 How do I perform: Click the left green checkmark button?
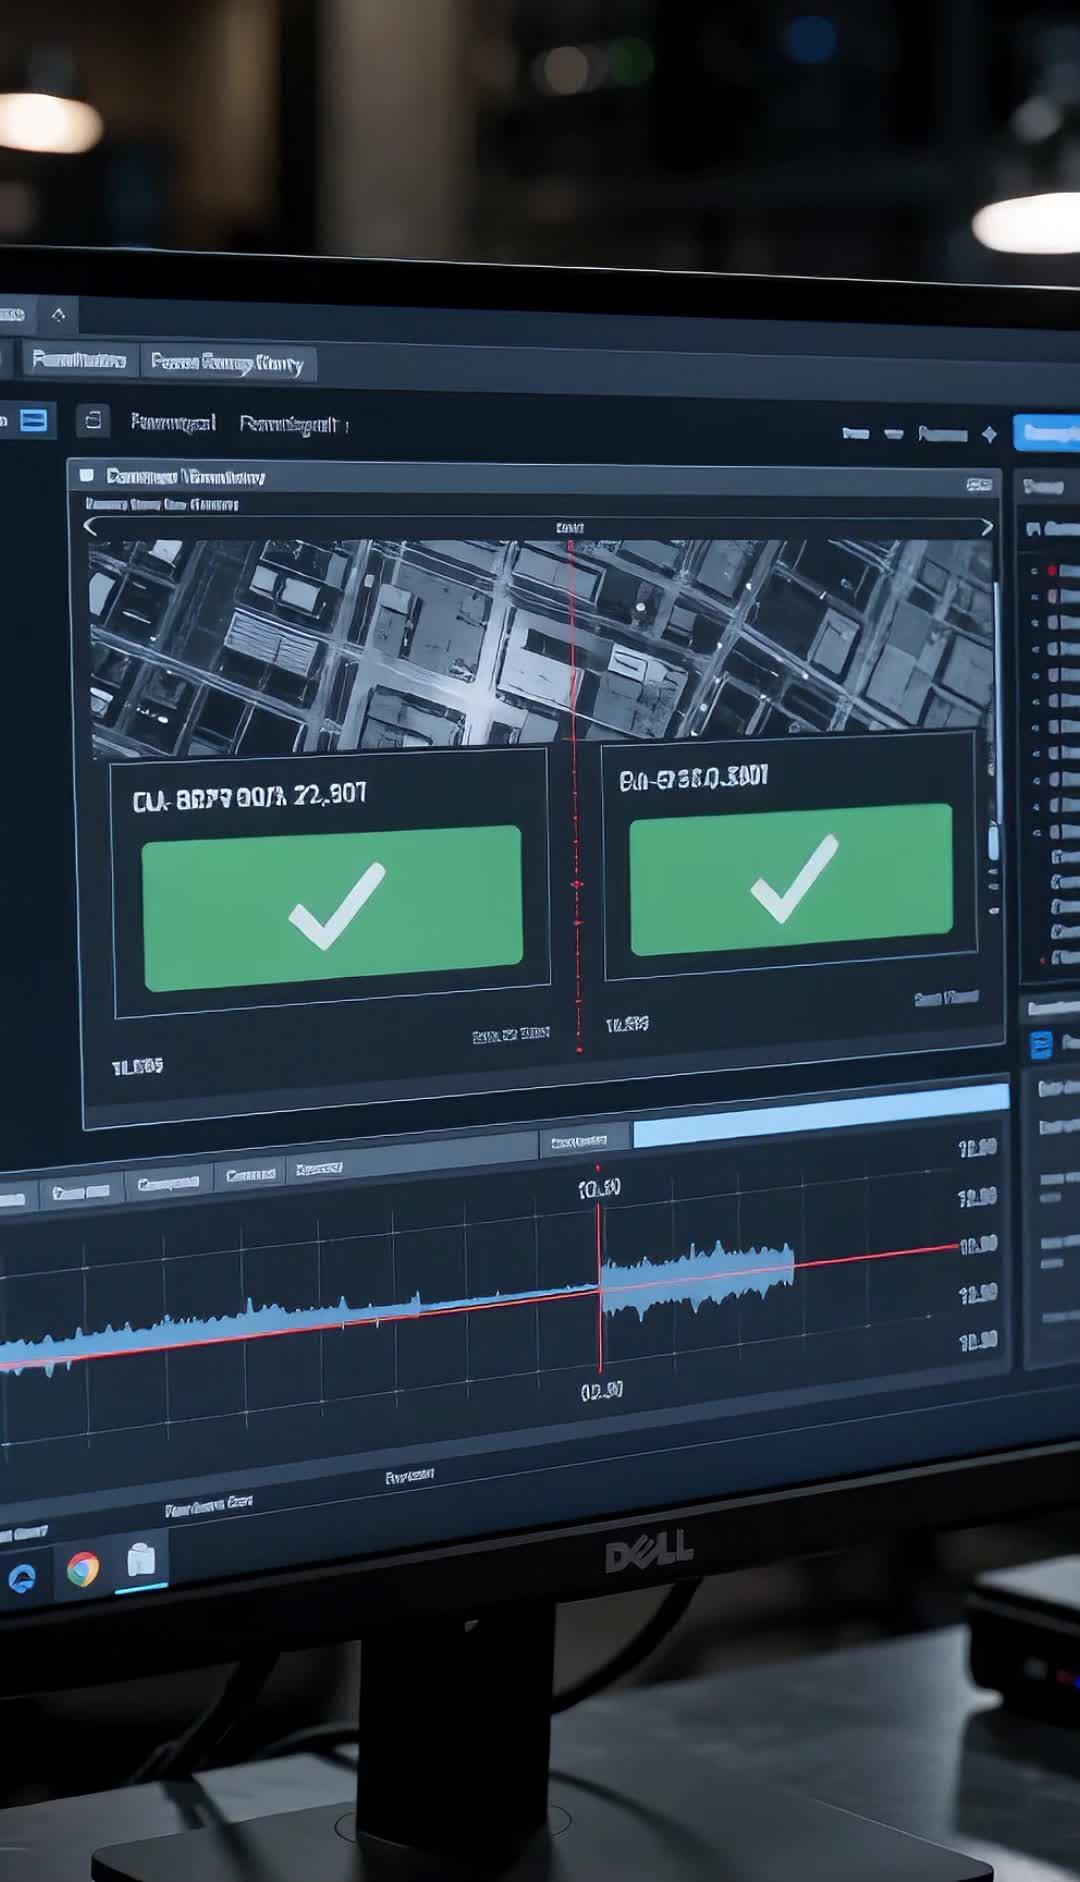332,907
